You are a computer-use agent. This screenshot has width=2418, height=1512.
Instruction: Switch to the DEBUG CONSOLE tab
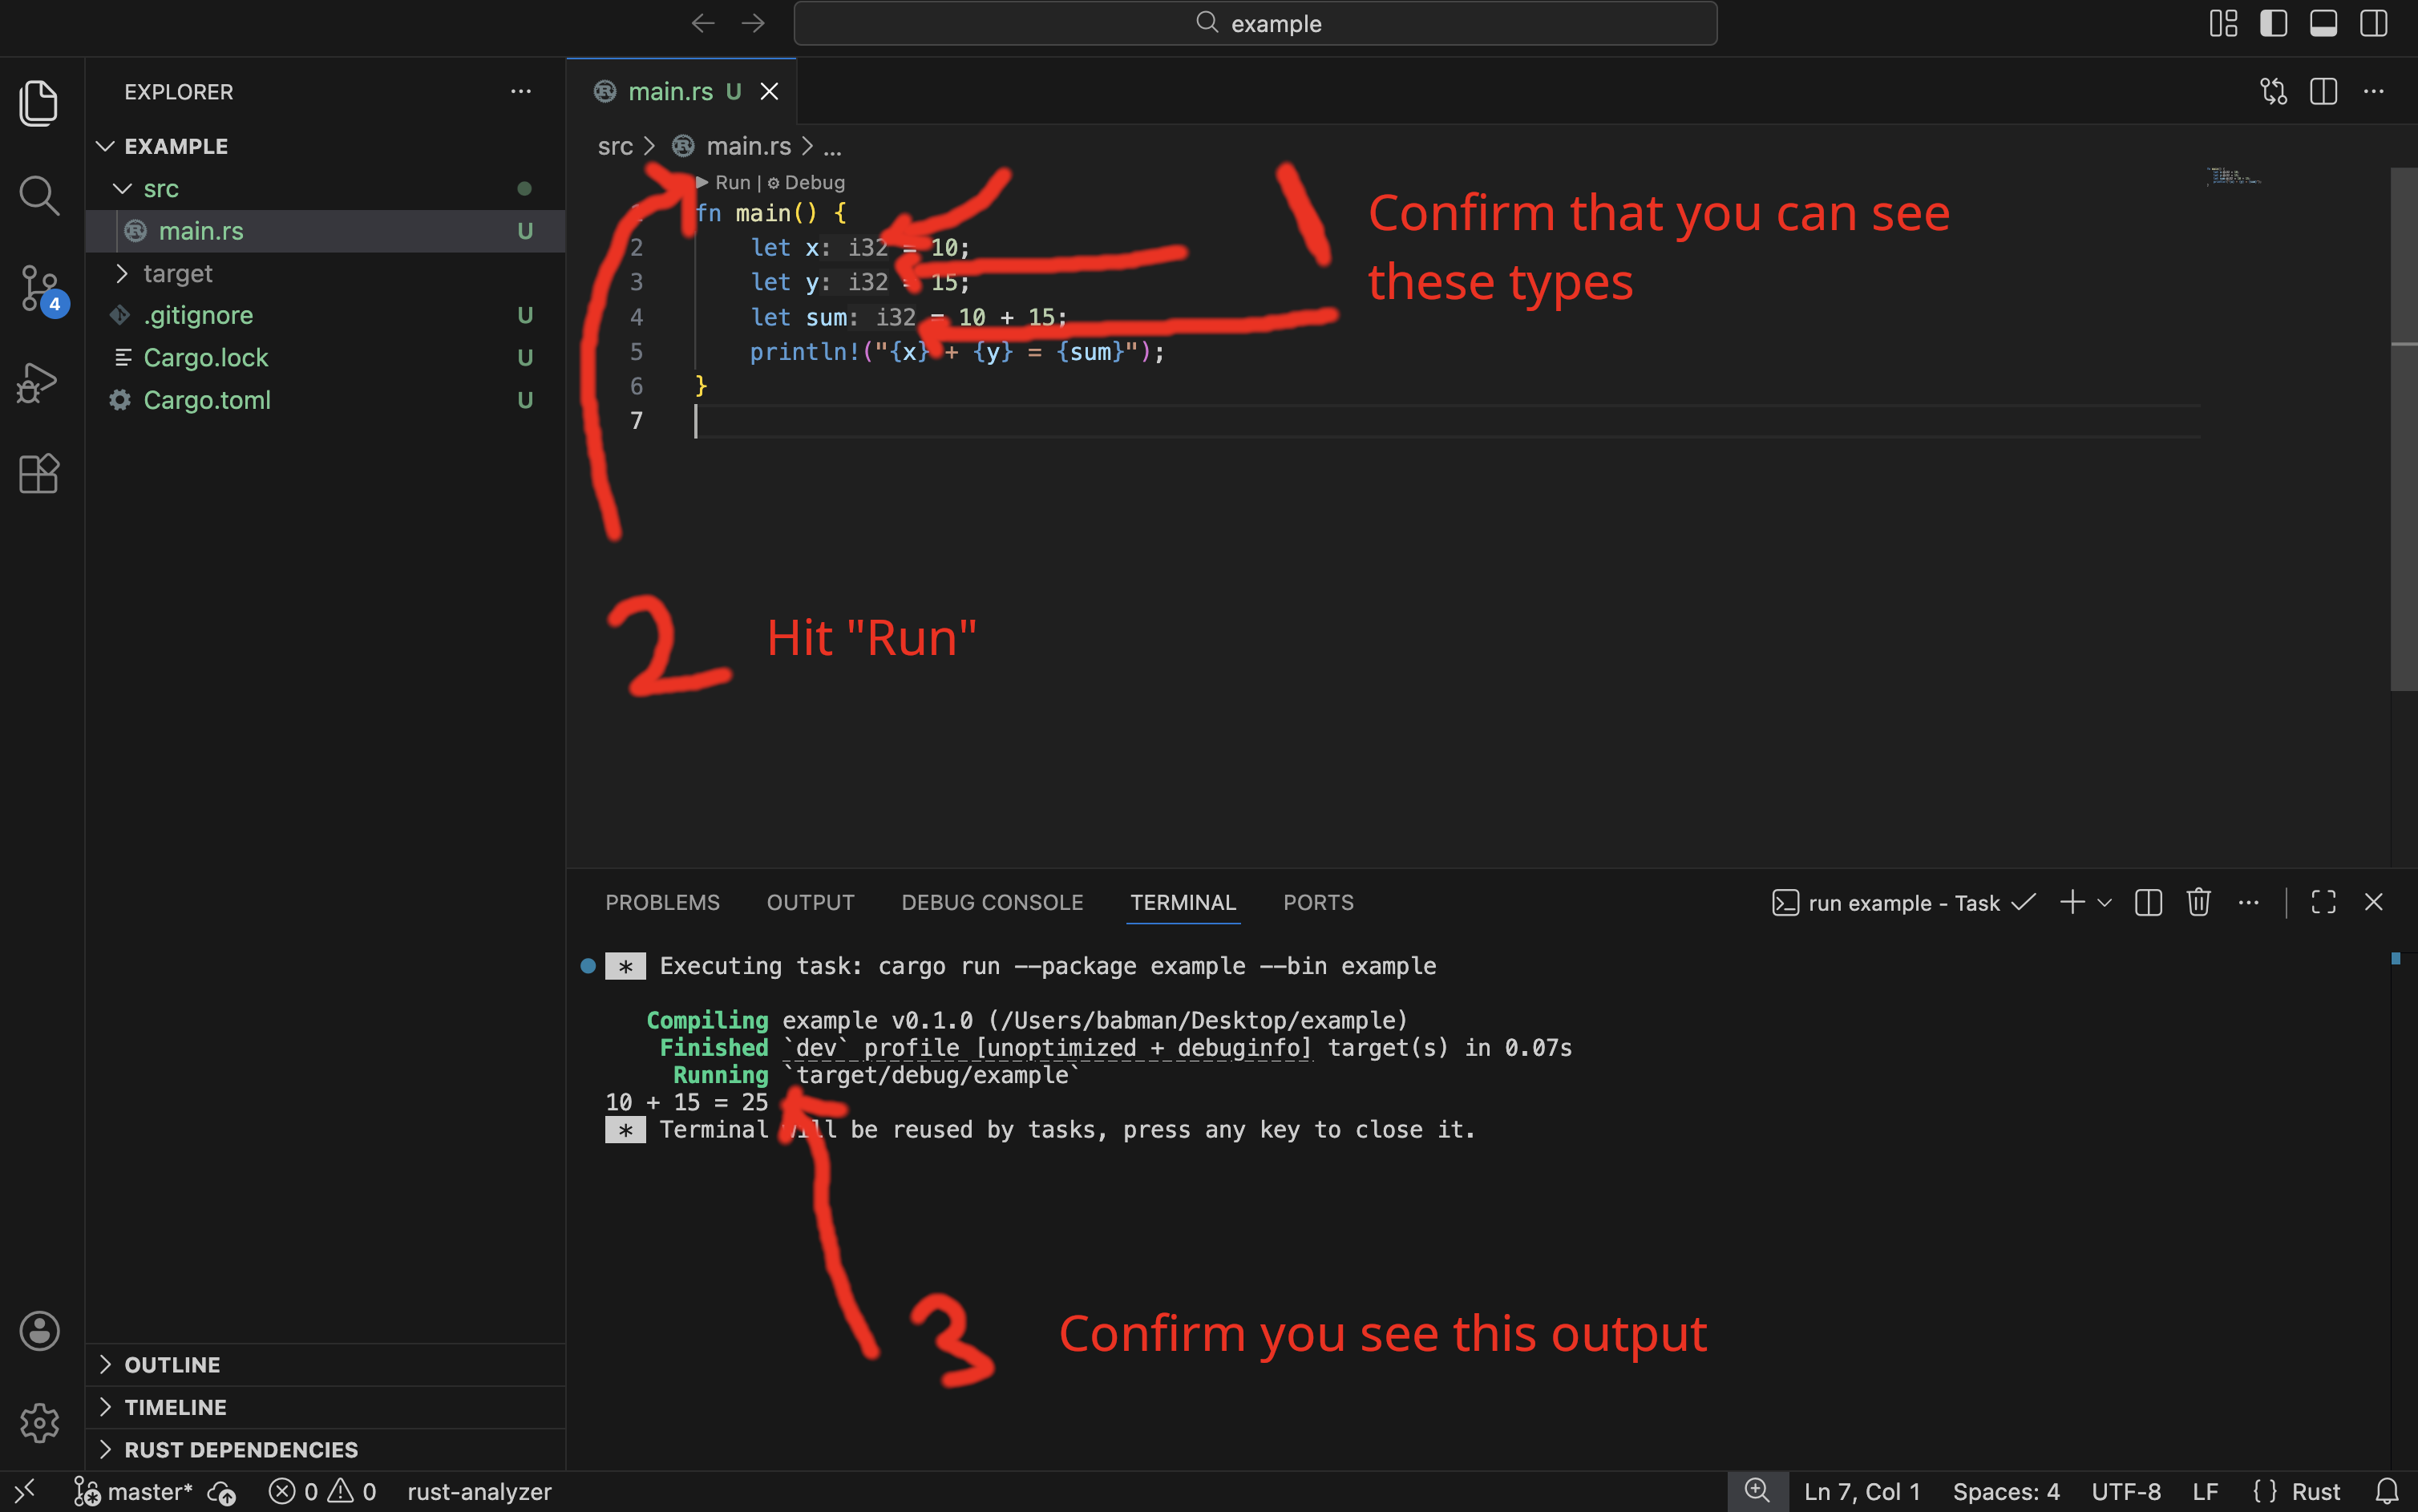[x=992, y=902]
